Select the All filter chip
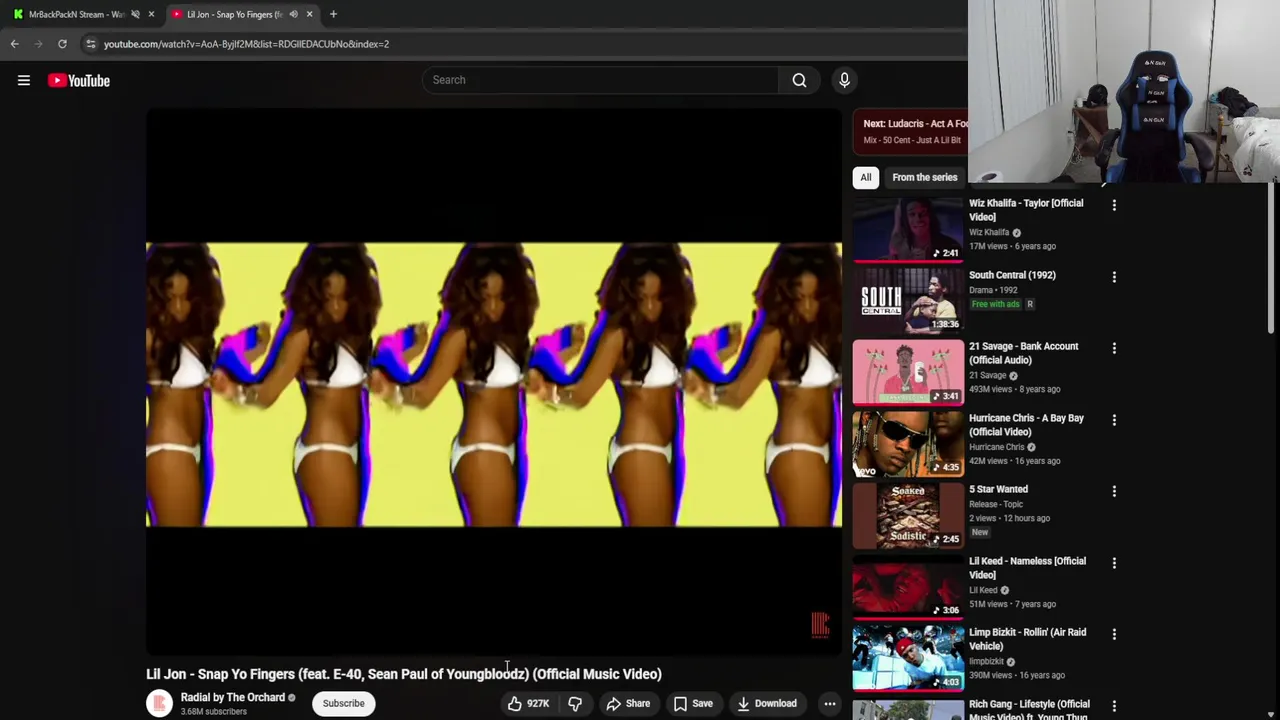Screen dimensions: 1280x720 coord(866,177)
